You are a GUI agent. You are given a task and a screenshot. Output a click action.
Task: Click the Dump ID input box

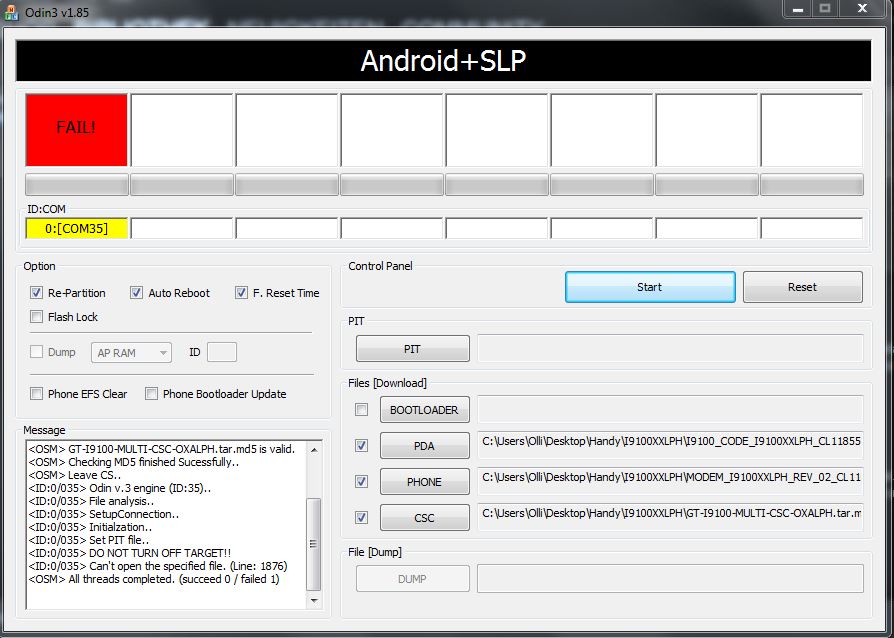[x=222, y=352]
